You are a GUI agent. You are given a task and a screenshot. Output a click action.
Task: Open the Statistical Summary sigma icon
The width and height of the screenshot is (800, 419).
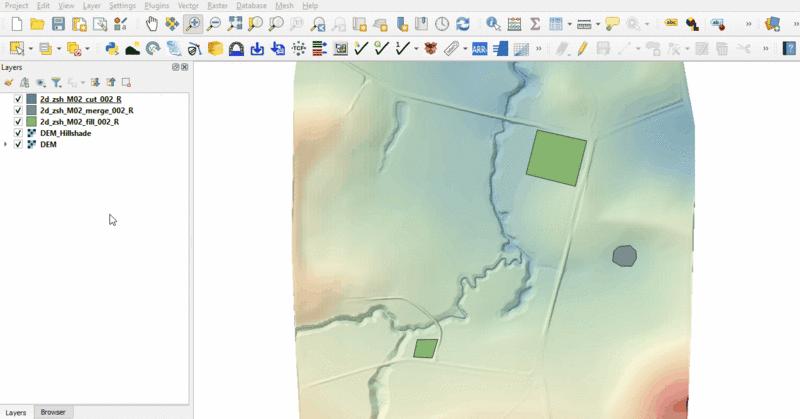point(535,24)
